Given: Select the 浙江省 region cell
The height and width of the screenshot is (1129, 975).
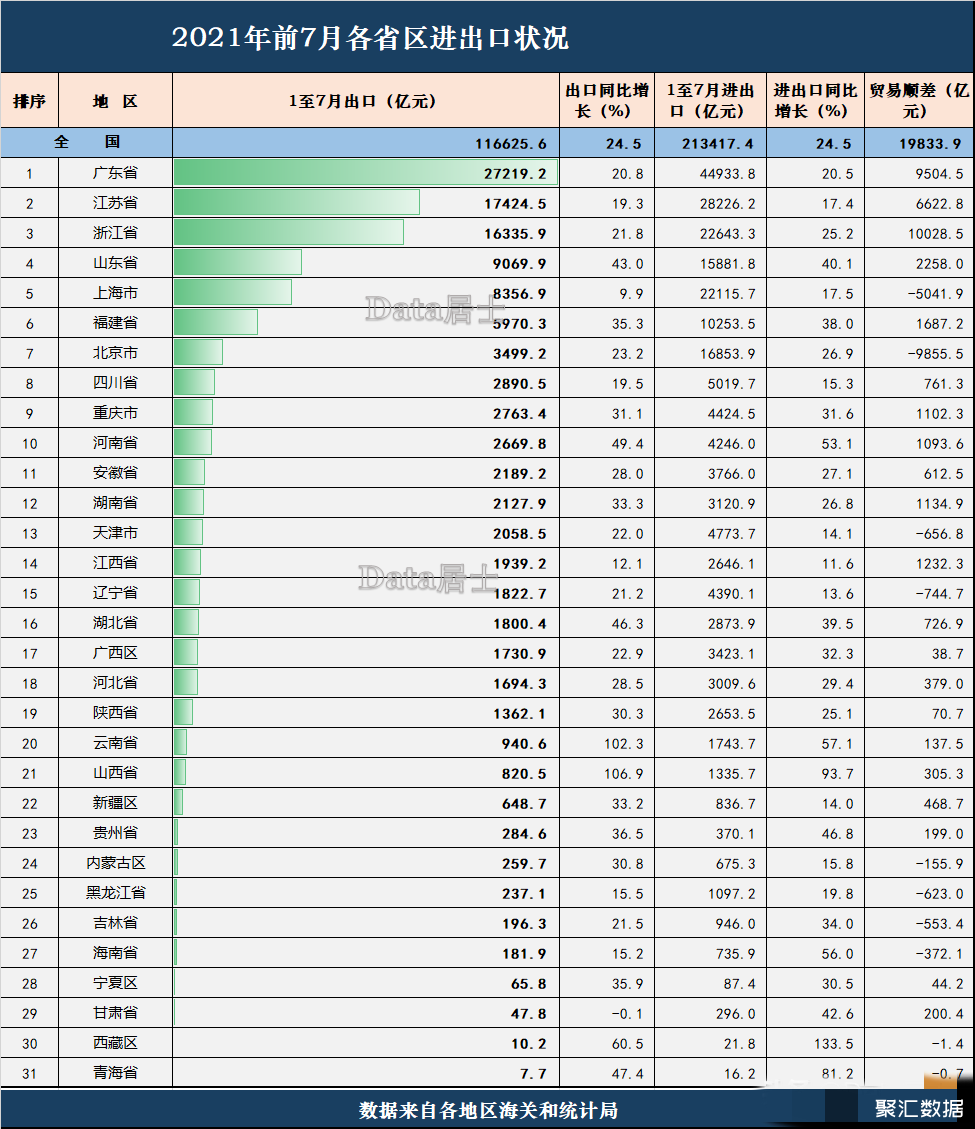Looking at the screenshot, I should pos(115,233).
